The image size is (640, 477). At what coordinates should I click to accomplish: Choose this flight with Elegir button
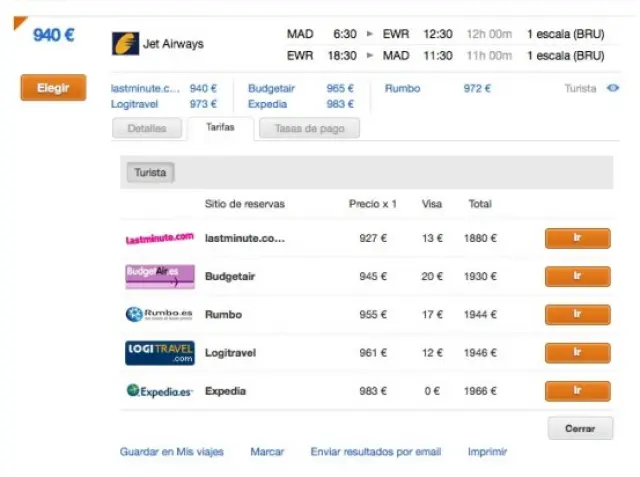pyautogui.click(x=53, y=87)
